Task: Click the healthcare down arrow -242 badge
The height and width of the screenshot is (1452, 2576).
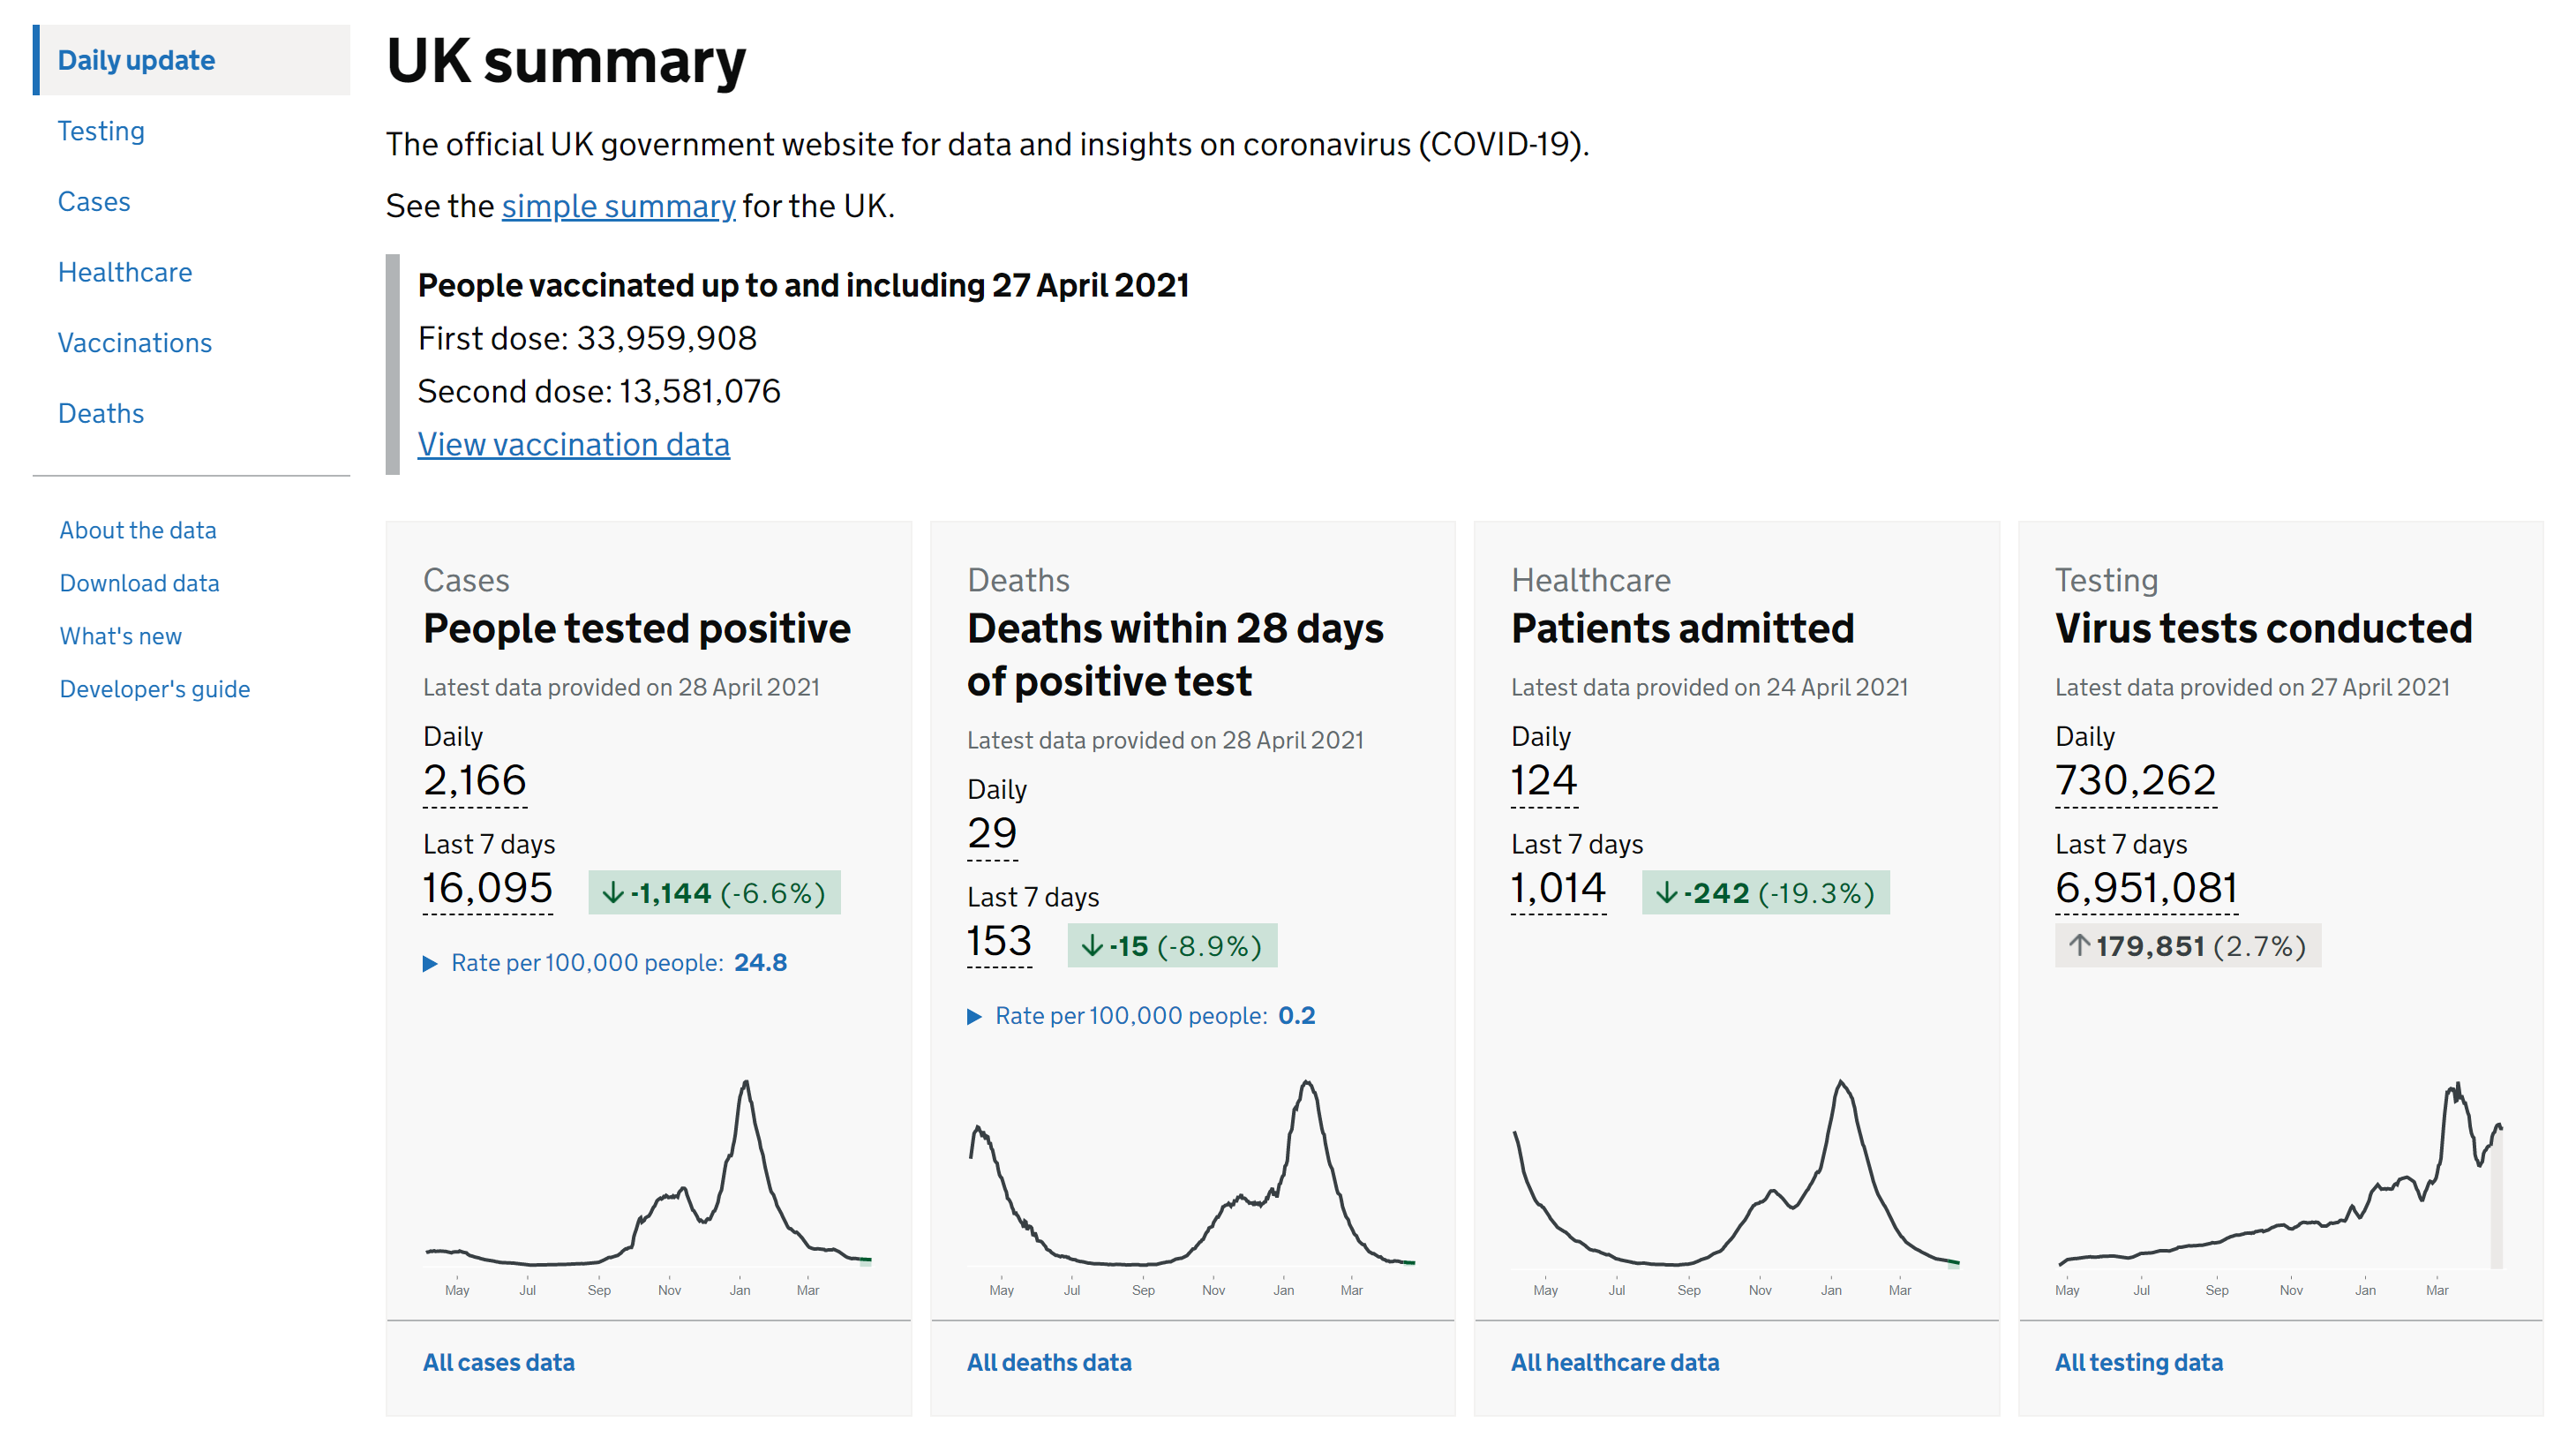Action: (x=1765, y=892)
